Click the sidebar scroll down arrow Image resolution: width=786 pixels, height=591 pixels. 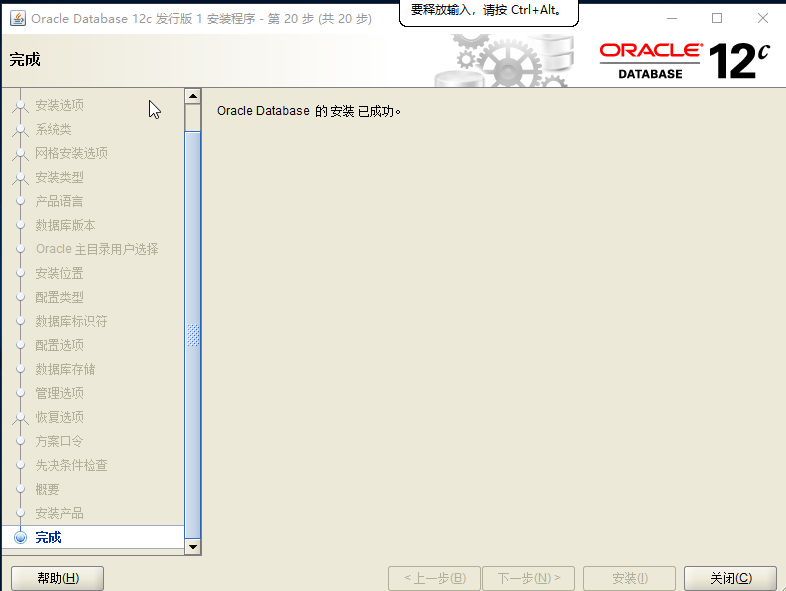pos(193,547)
